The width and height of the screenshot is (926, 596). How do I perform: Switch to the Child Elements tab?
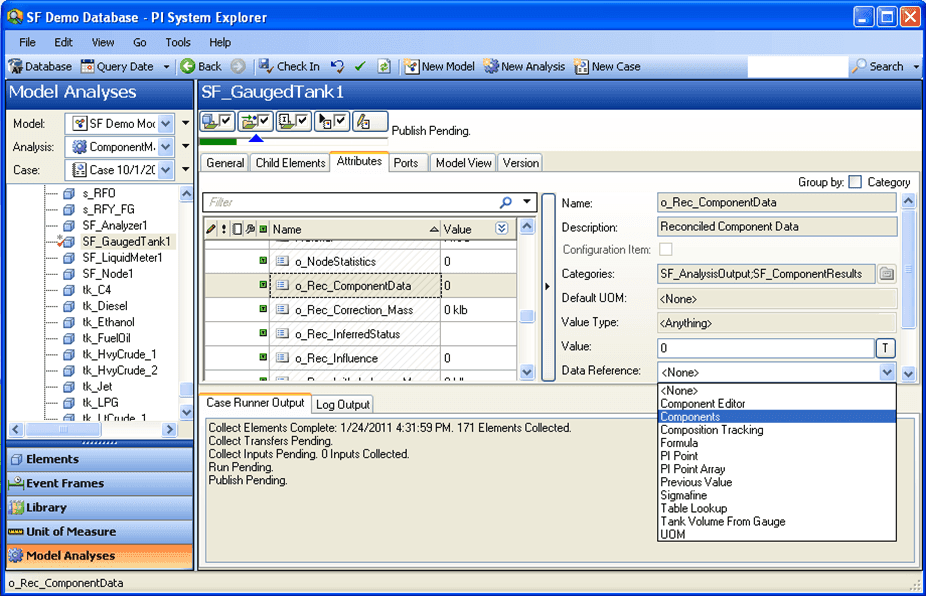click(290, 162)
